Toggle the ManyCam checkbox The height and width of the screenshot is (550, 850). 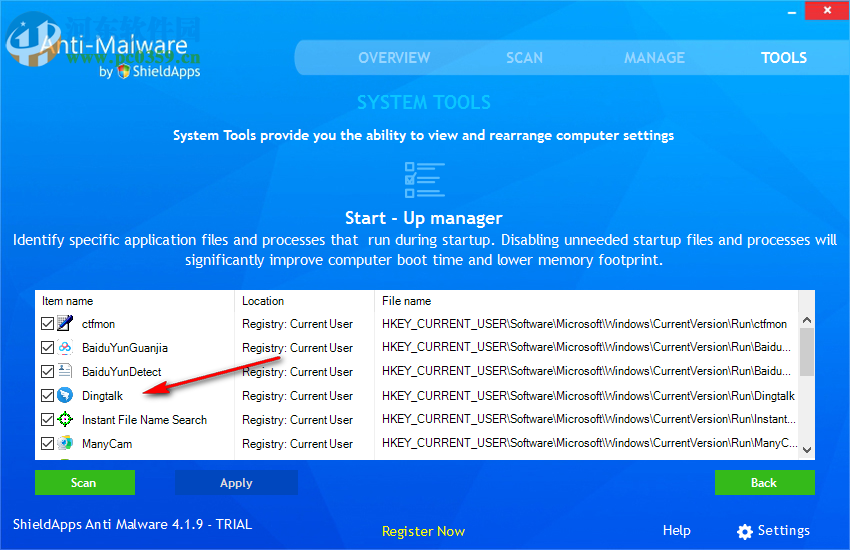(x=47, y=443)
